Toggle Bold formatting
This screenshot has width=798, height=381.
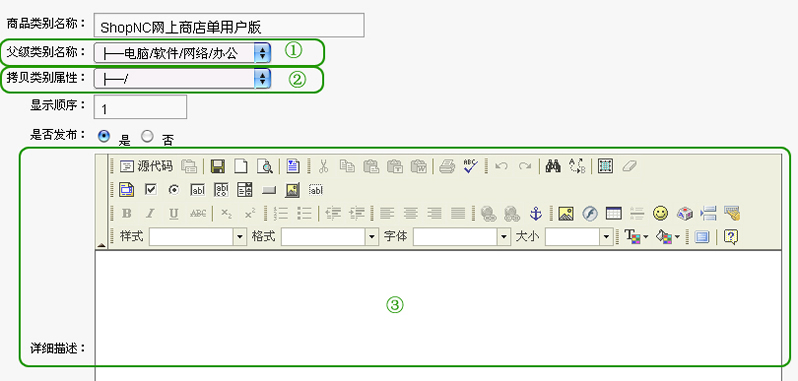click(x=127, y=214)
